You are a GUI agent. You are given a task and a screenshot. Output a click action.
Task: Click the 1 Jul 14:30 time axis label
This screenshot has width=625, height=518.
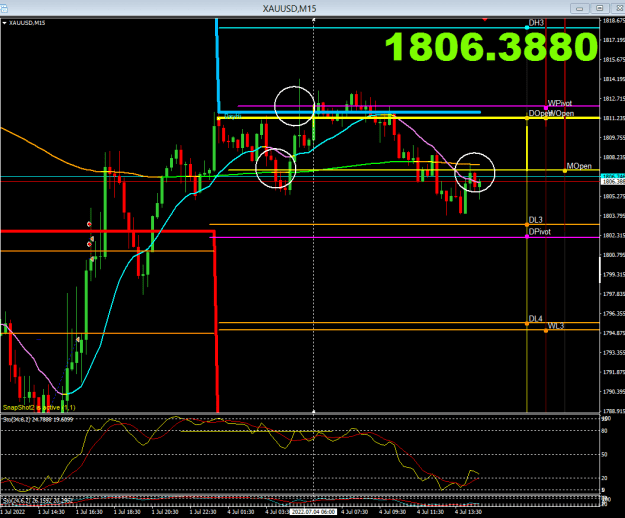(x=51, y=512)
